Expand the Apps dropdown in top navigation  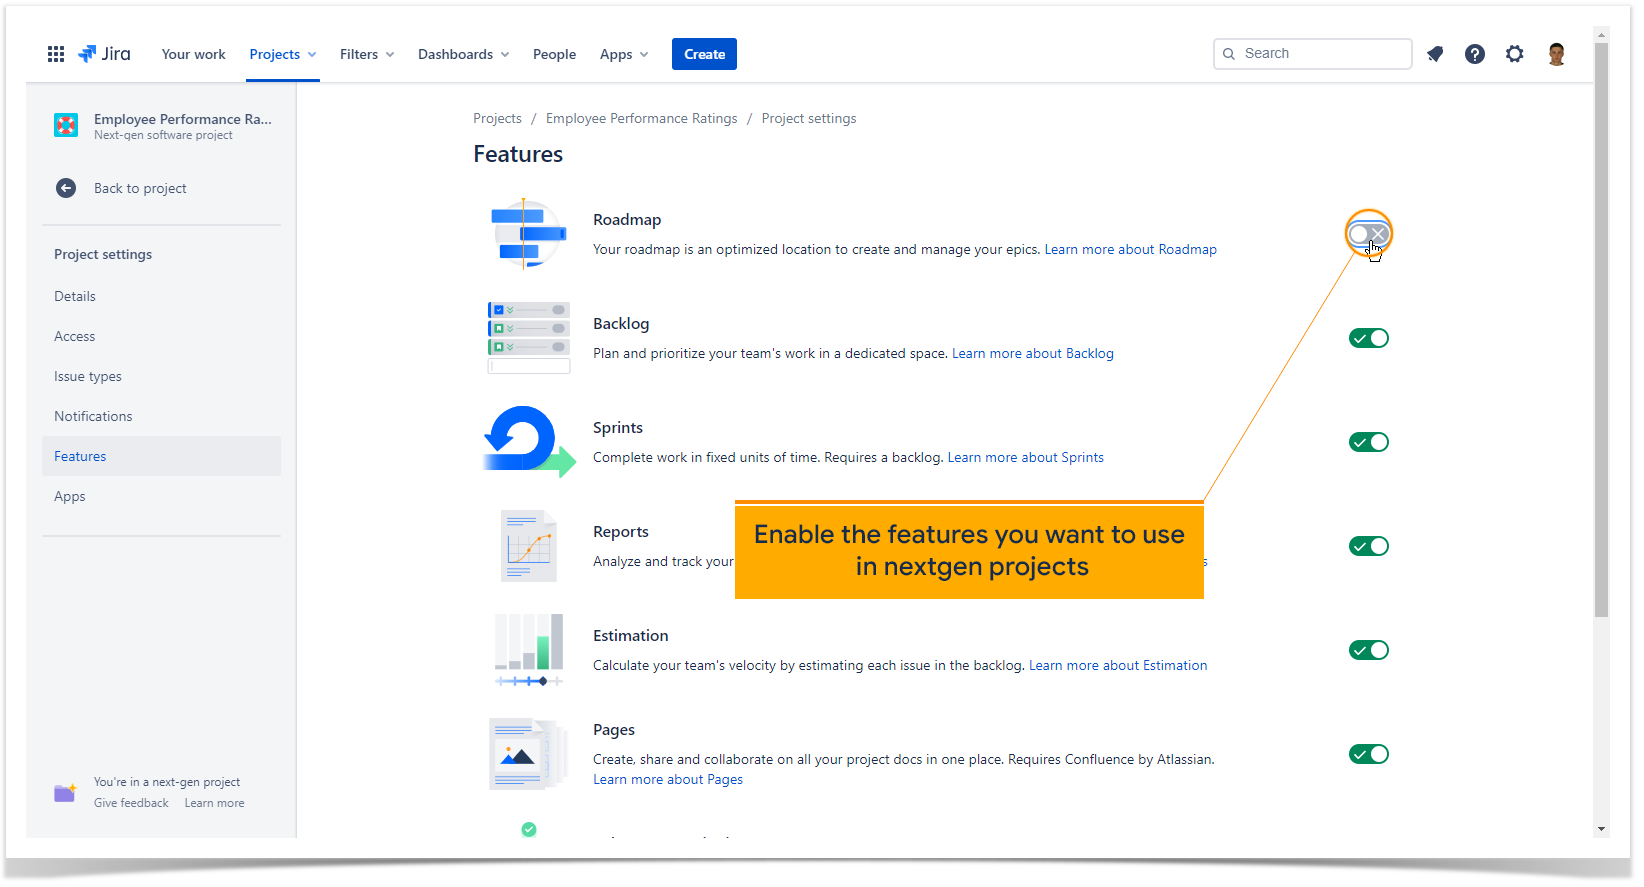[x=624, y=54]
